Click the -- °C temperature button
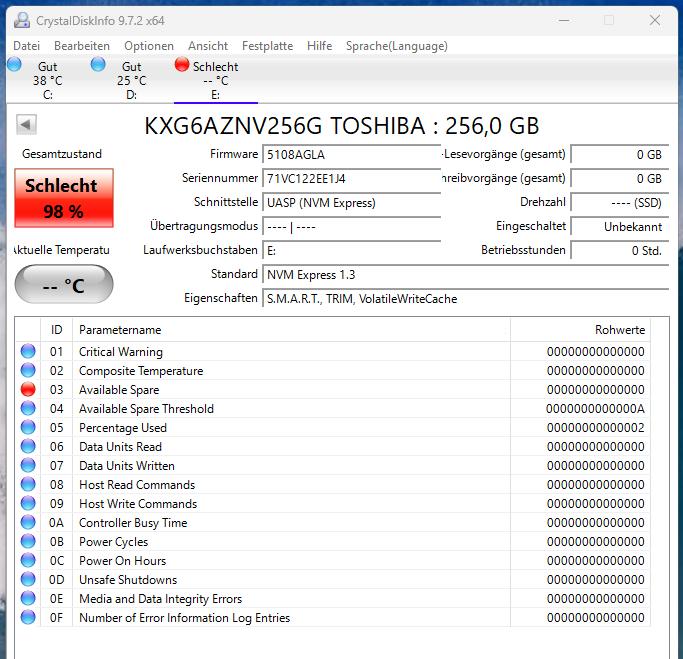The height and width of the screenshot is (659, 683). click(64, 284)
